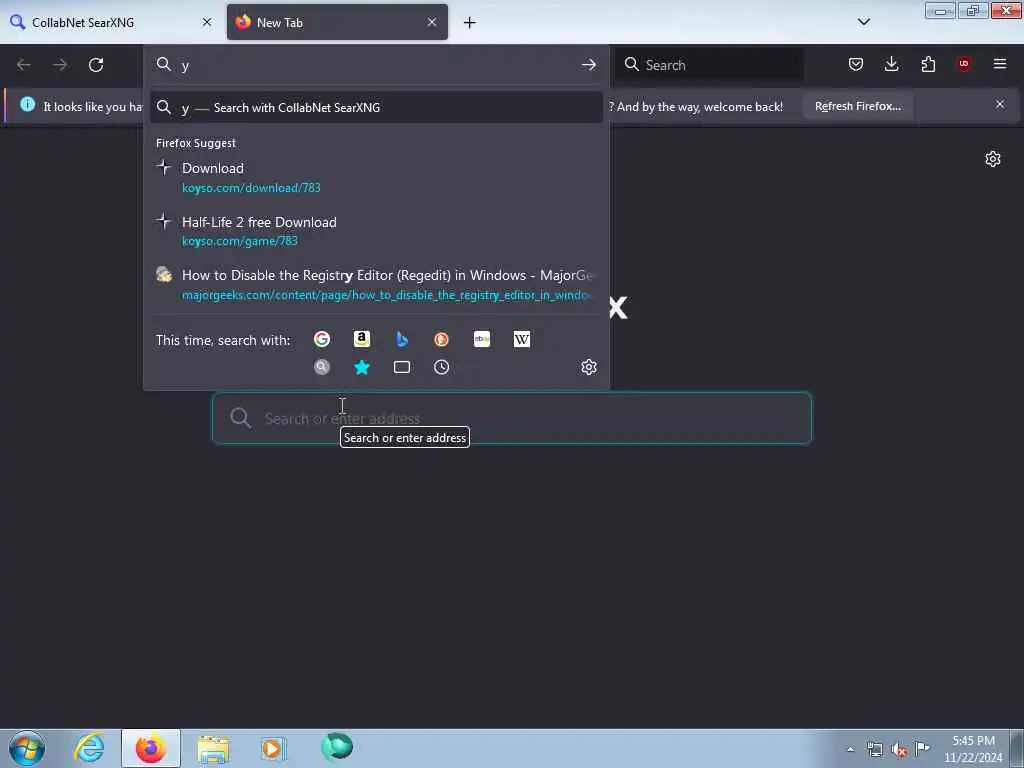The image size is (1024, 768).
Task: Open a new tab with plus button
Action: point(470,23)
